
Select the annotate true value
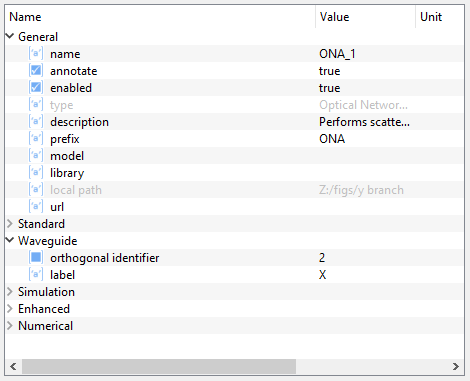(329, 71)
